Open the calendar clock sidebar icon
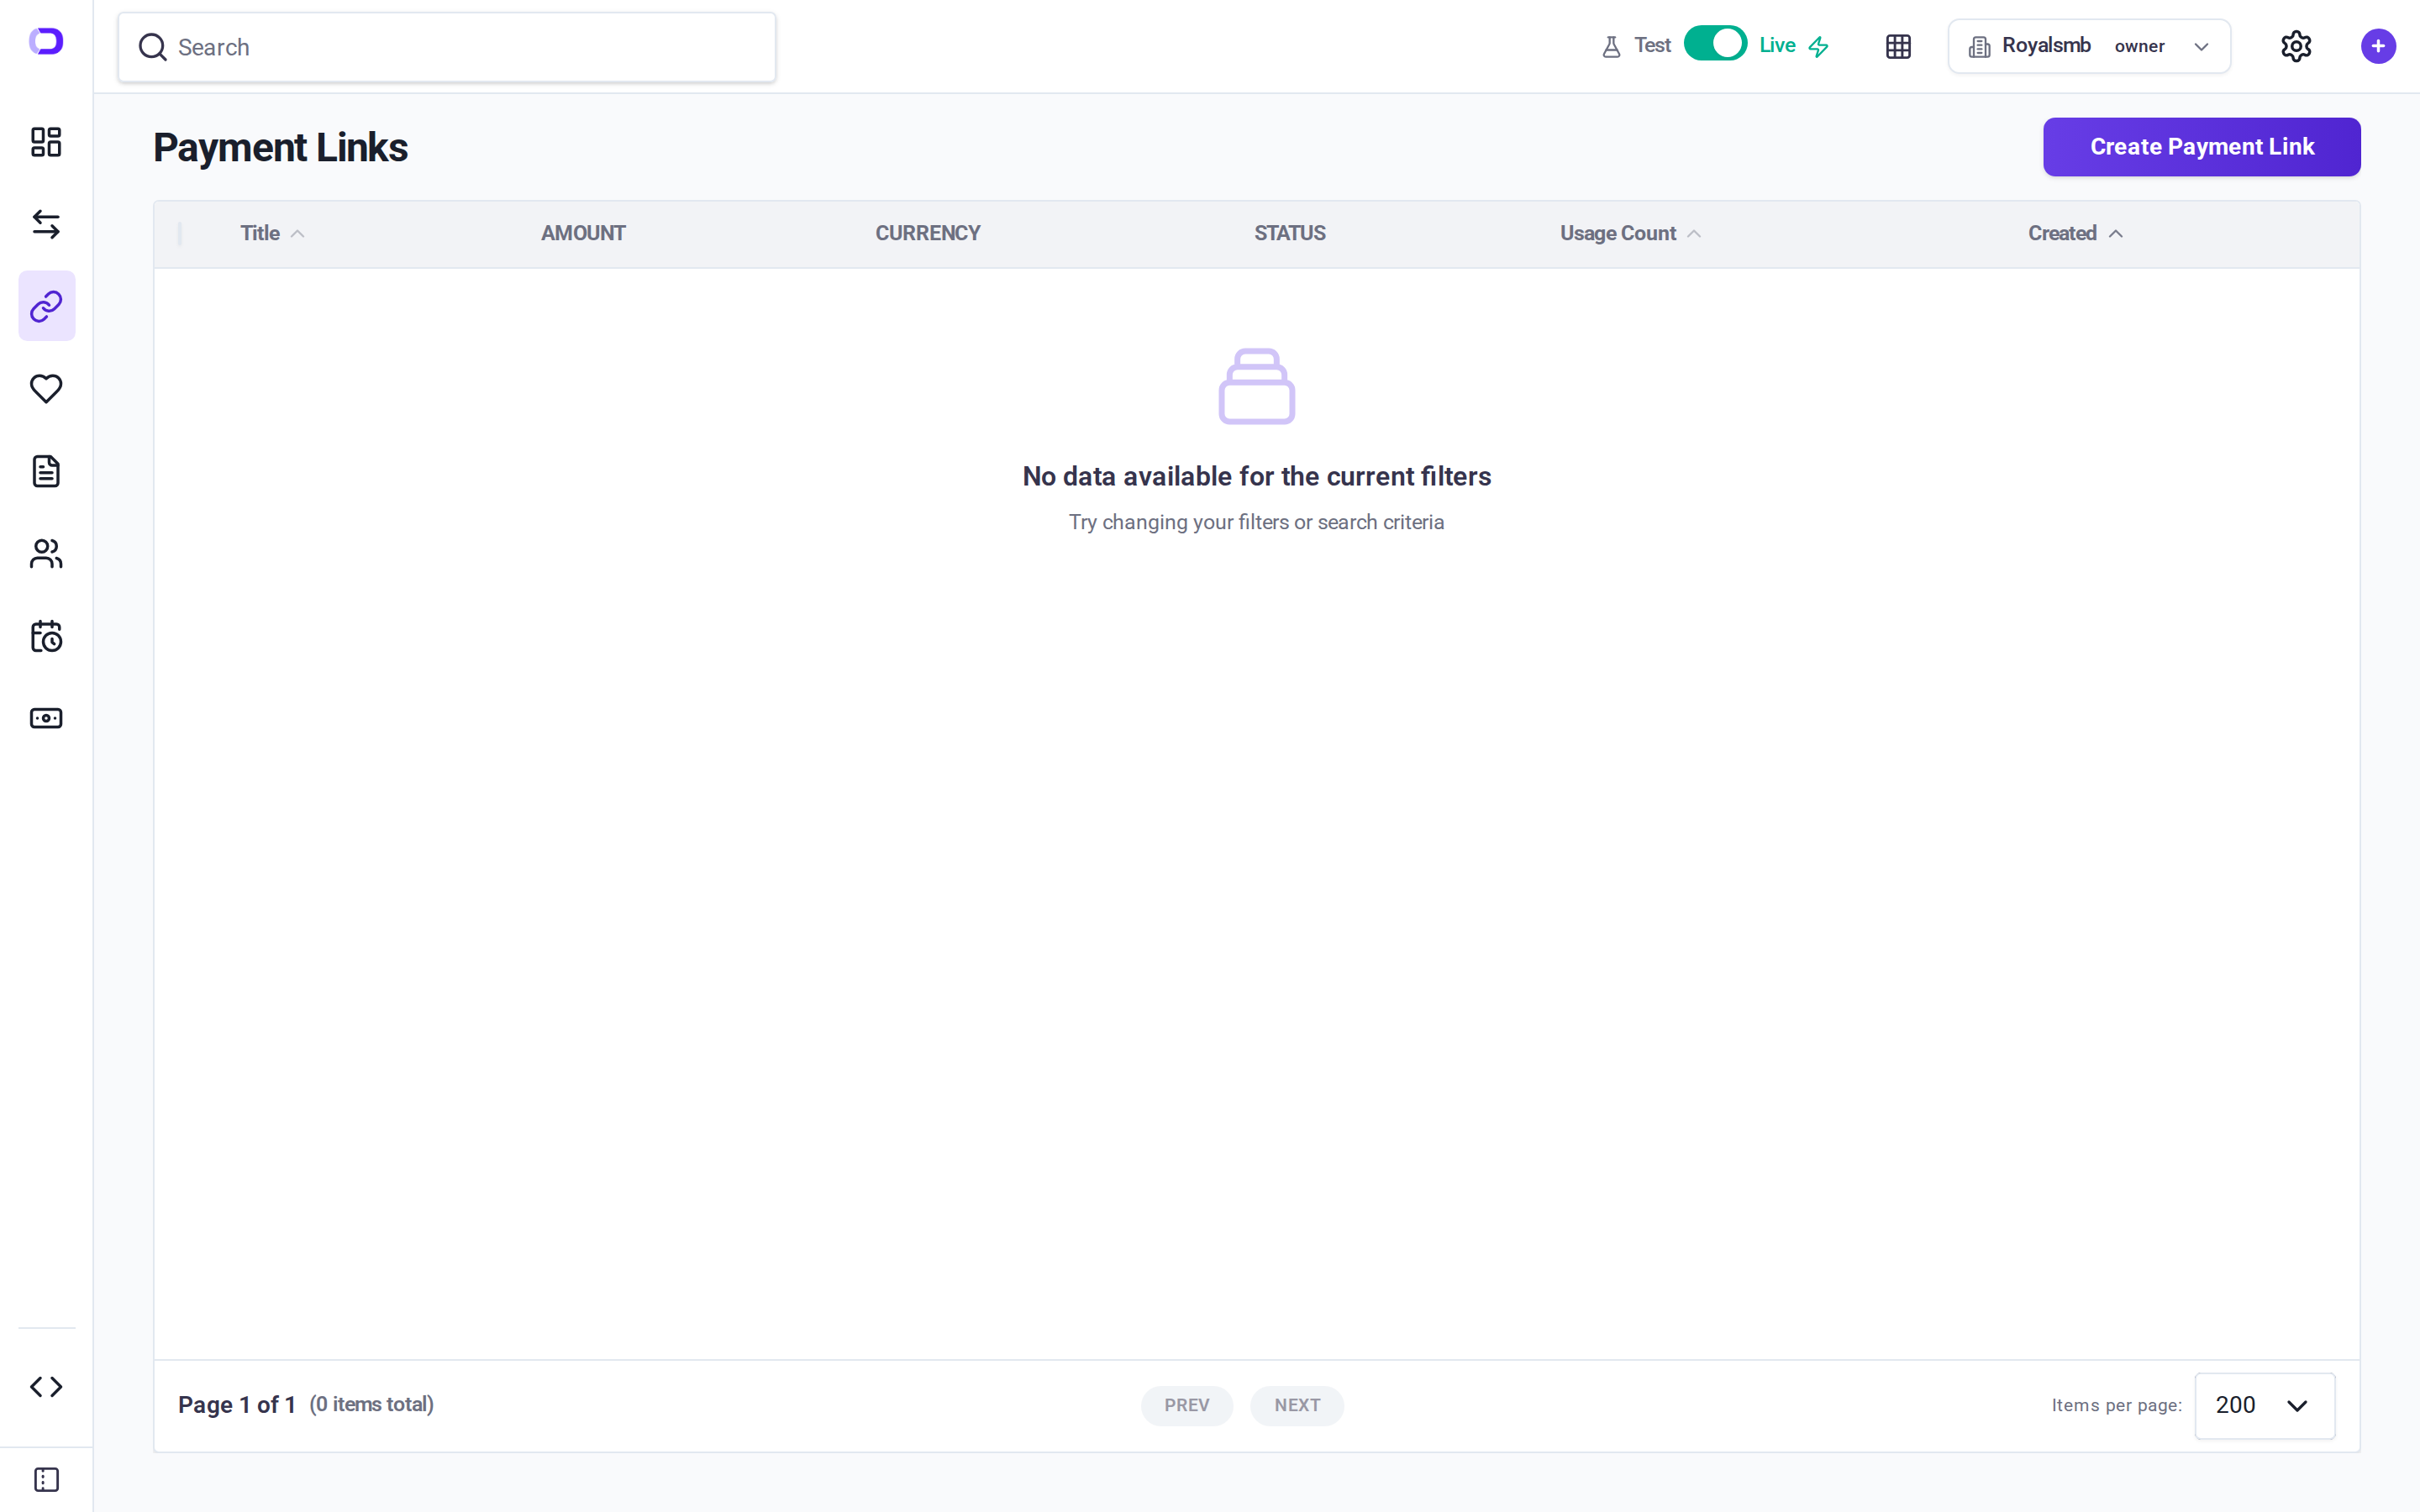This screenshot has width=2420, height=1512. 46,636
